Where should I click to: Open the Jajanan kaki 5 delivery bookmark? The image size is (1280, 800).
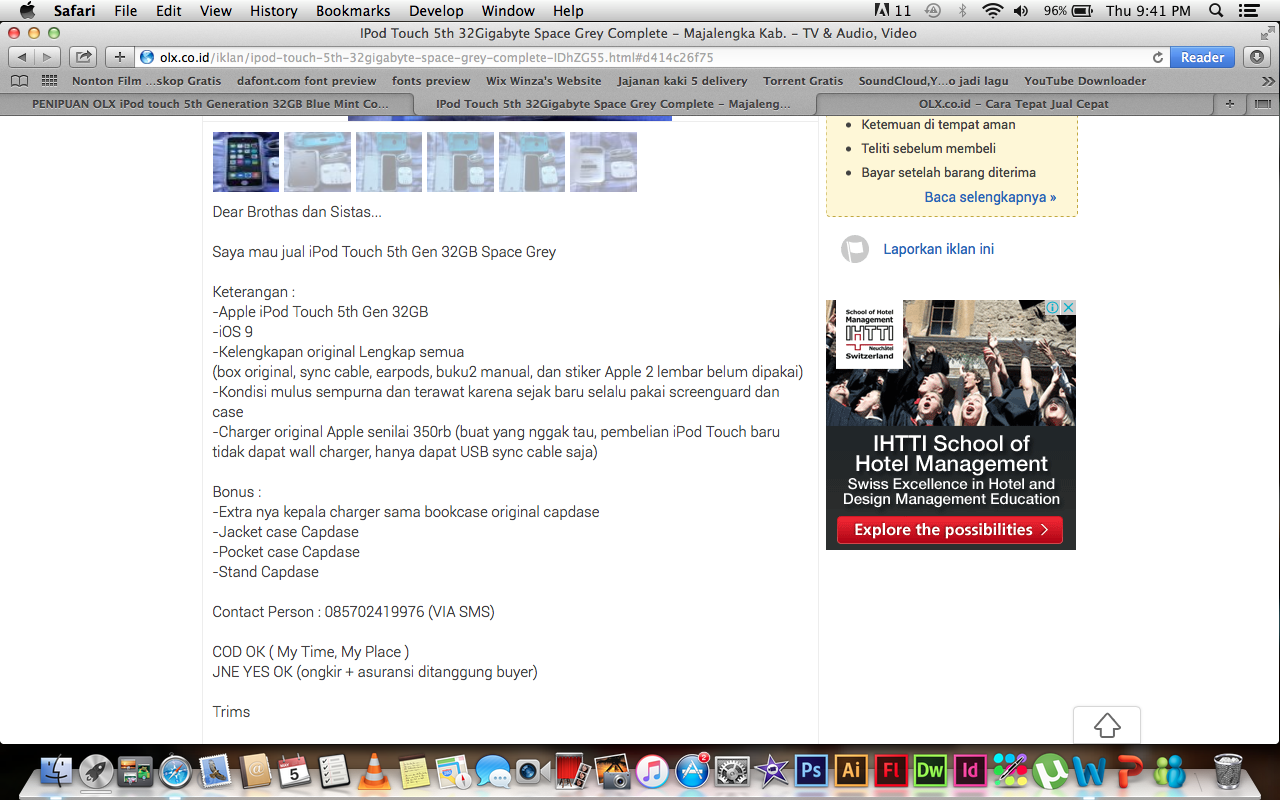(682, 81)
